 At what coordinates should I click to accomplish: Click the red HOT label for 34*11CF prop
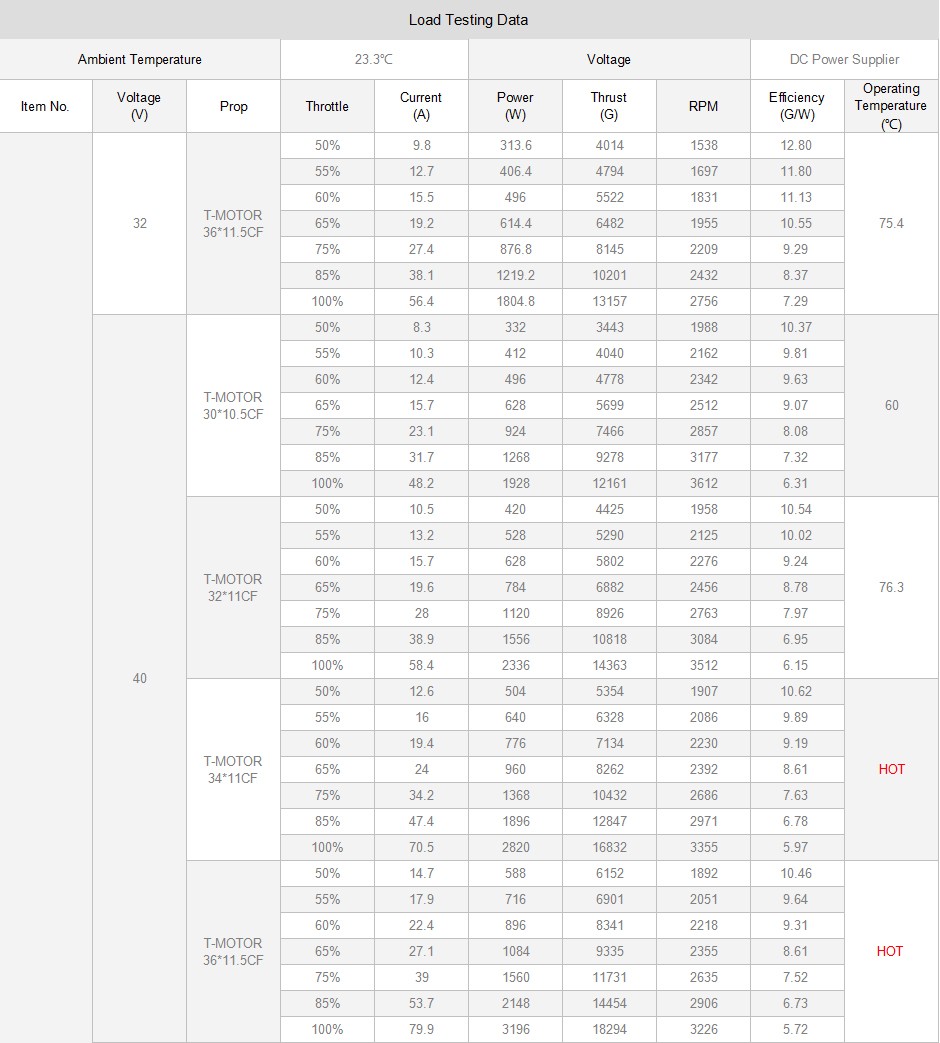click(x=891, y=769)
